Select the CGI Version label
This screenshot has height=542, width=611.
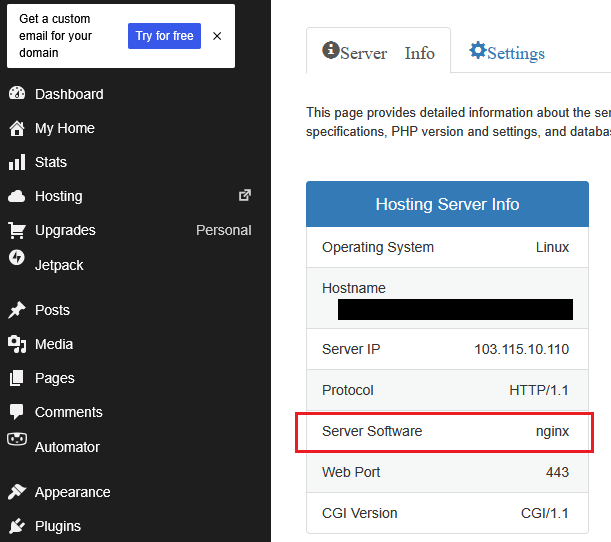(x=359, y=513)
